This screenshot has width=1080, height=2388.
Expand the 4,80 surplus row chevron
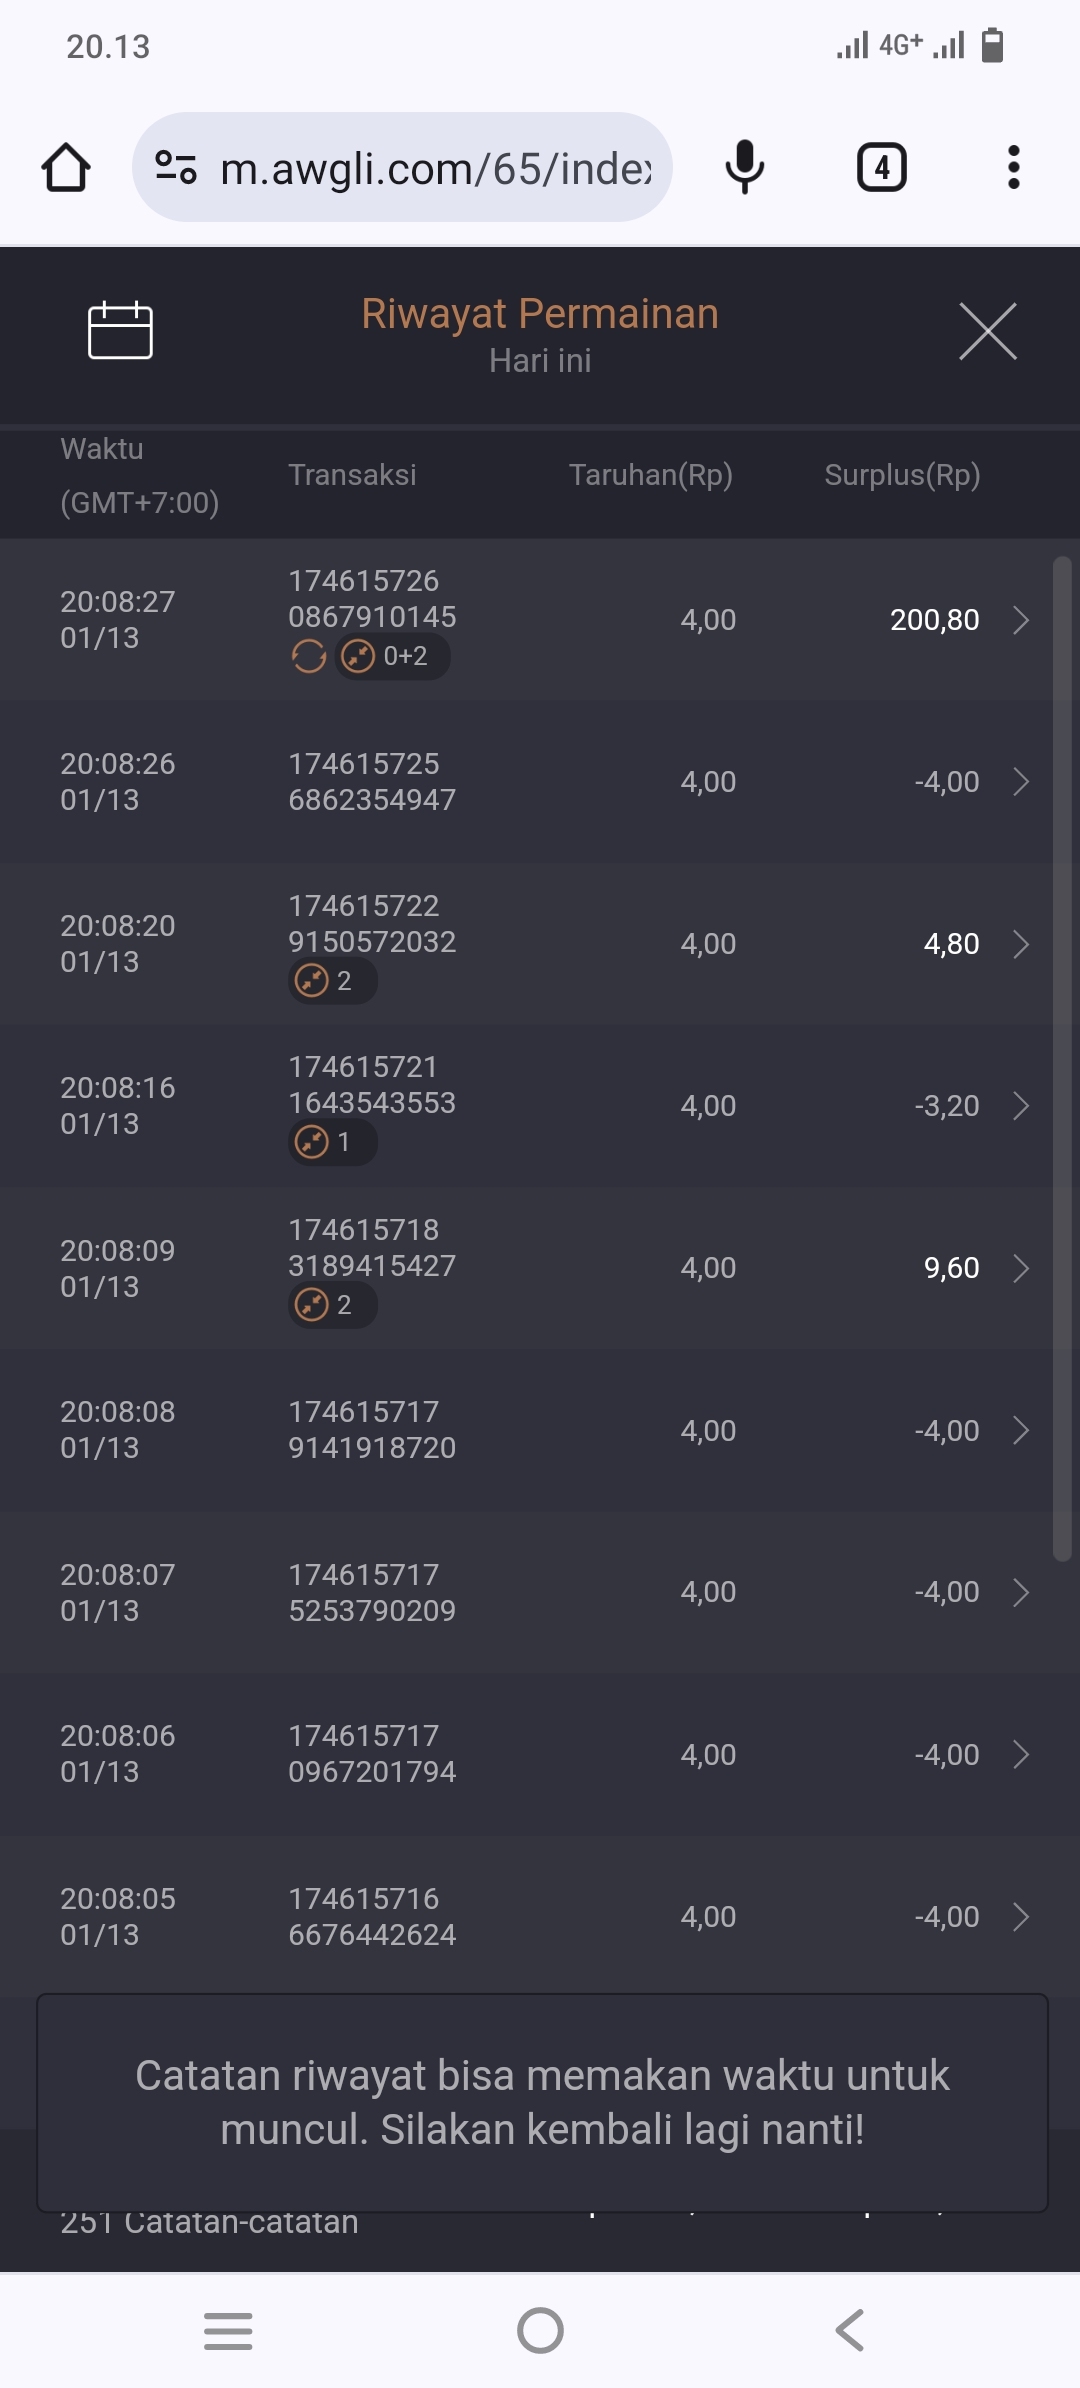click(1020, 944)
